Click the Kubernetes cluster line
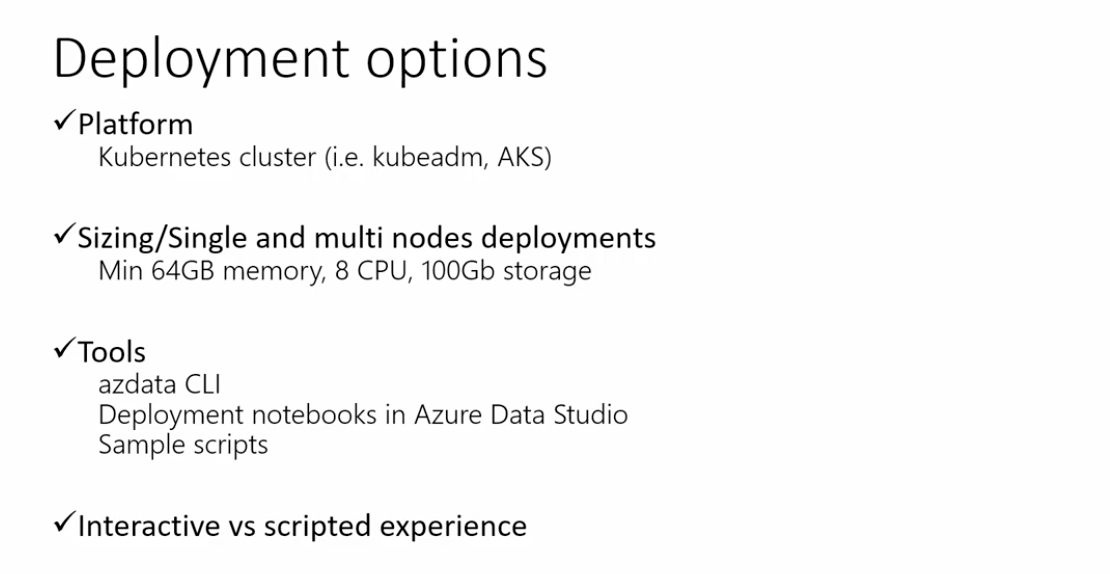Viewport: 1110px width, 574px height. 325,158
